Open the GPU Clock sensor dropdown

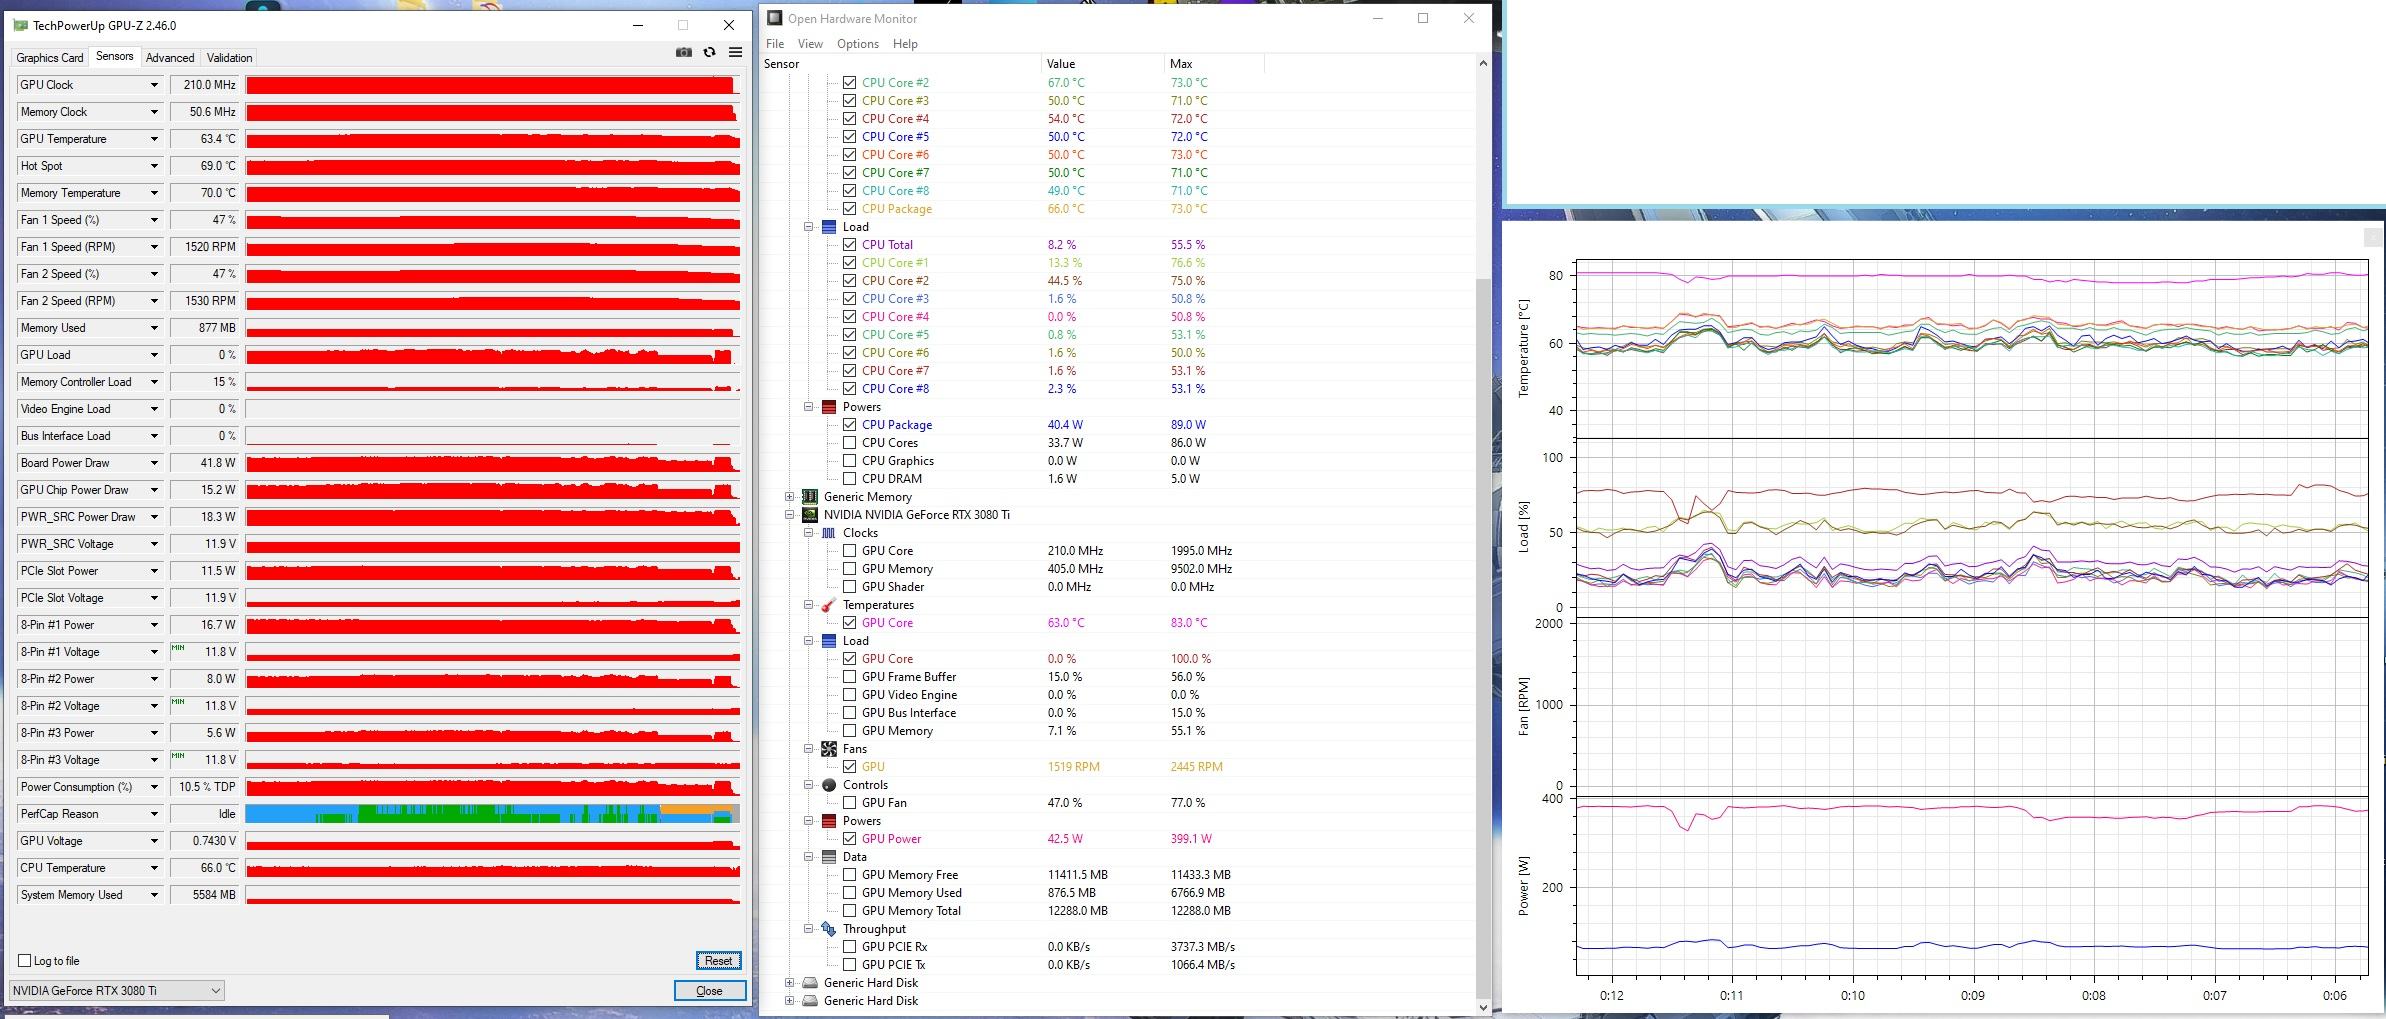pos(154,85)
